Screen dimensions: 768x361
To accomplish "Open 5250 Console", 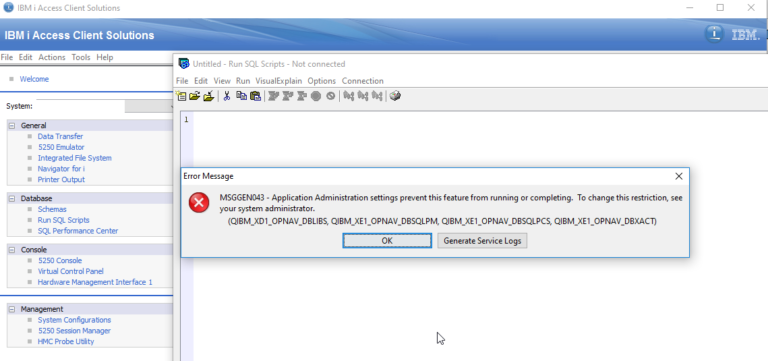I will pos(60,261).
